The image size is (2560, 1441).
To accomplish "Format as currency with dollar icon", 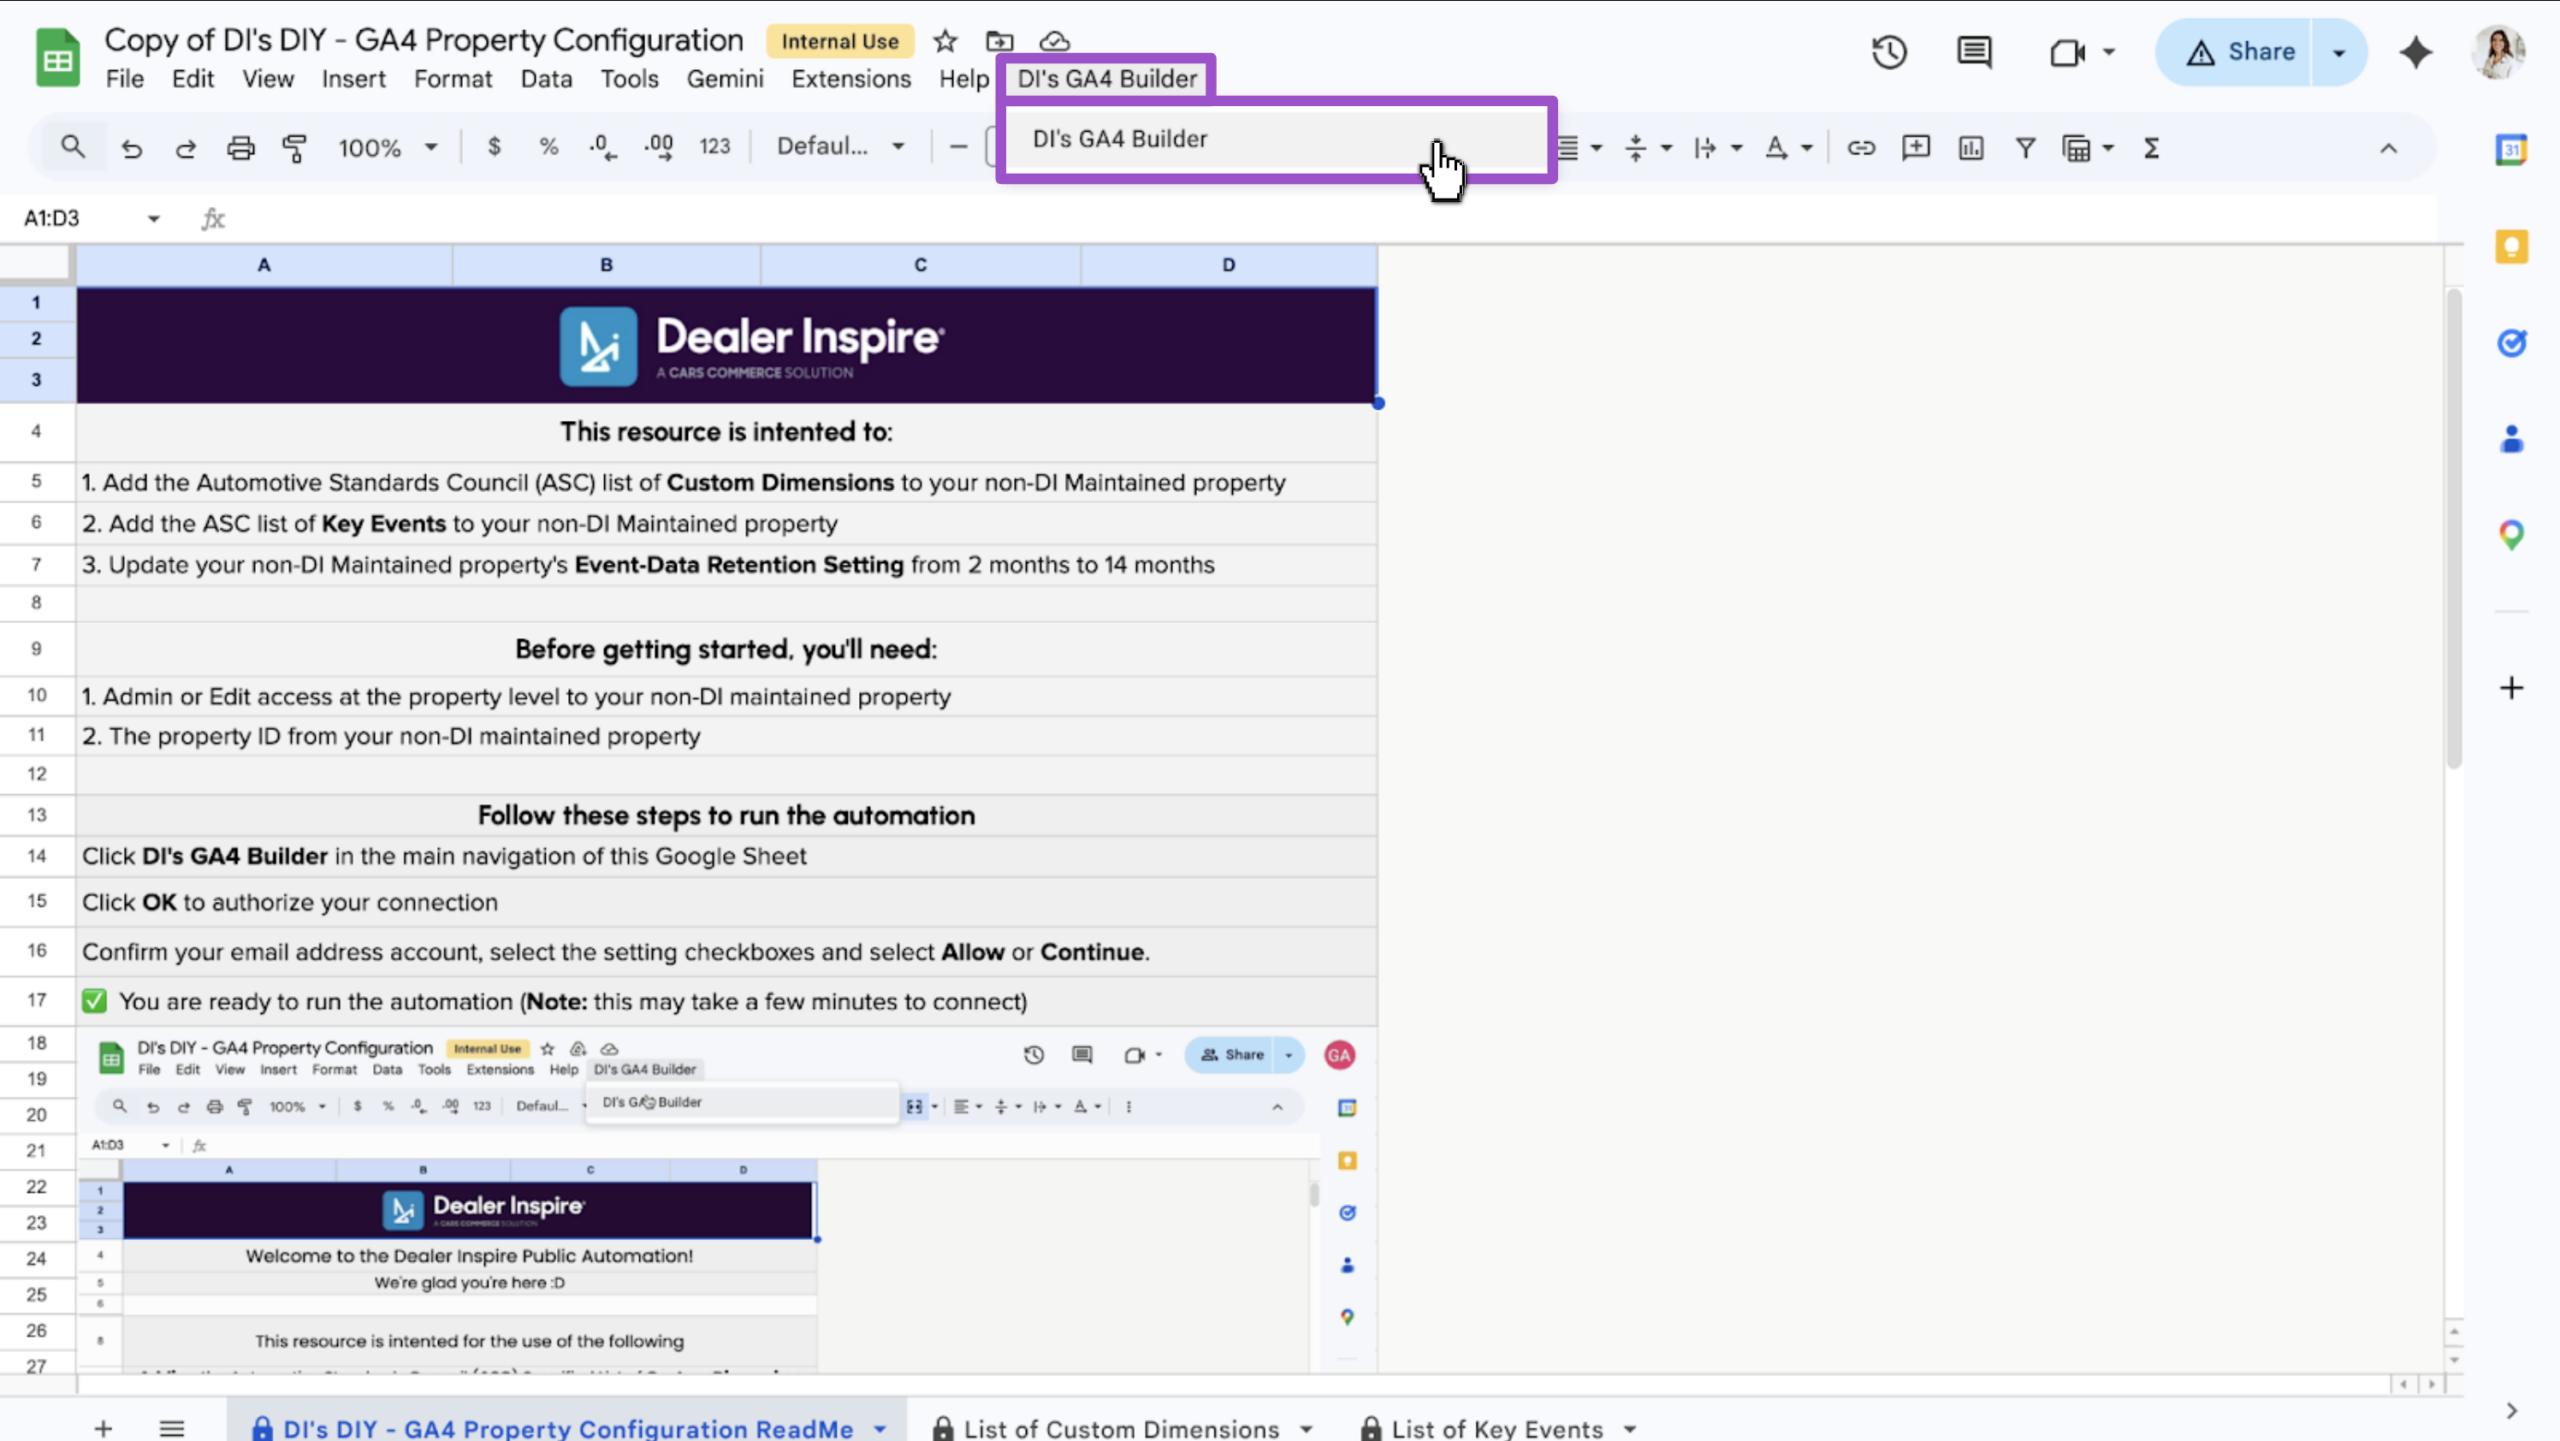I will pyautogui.click(x=493, y=147).
